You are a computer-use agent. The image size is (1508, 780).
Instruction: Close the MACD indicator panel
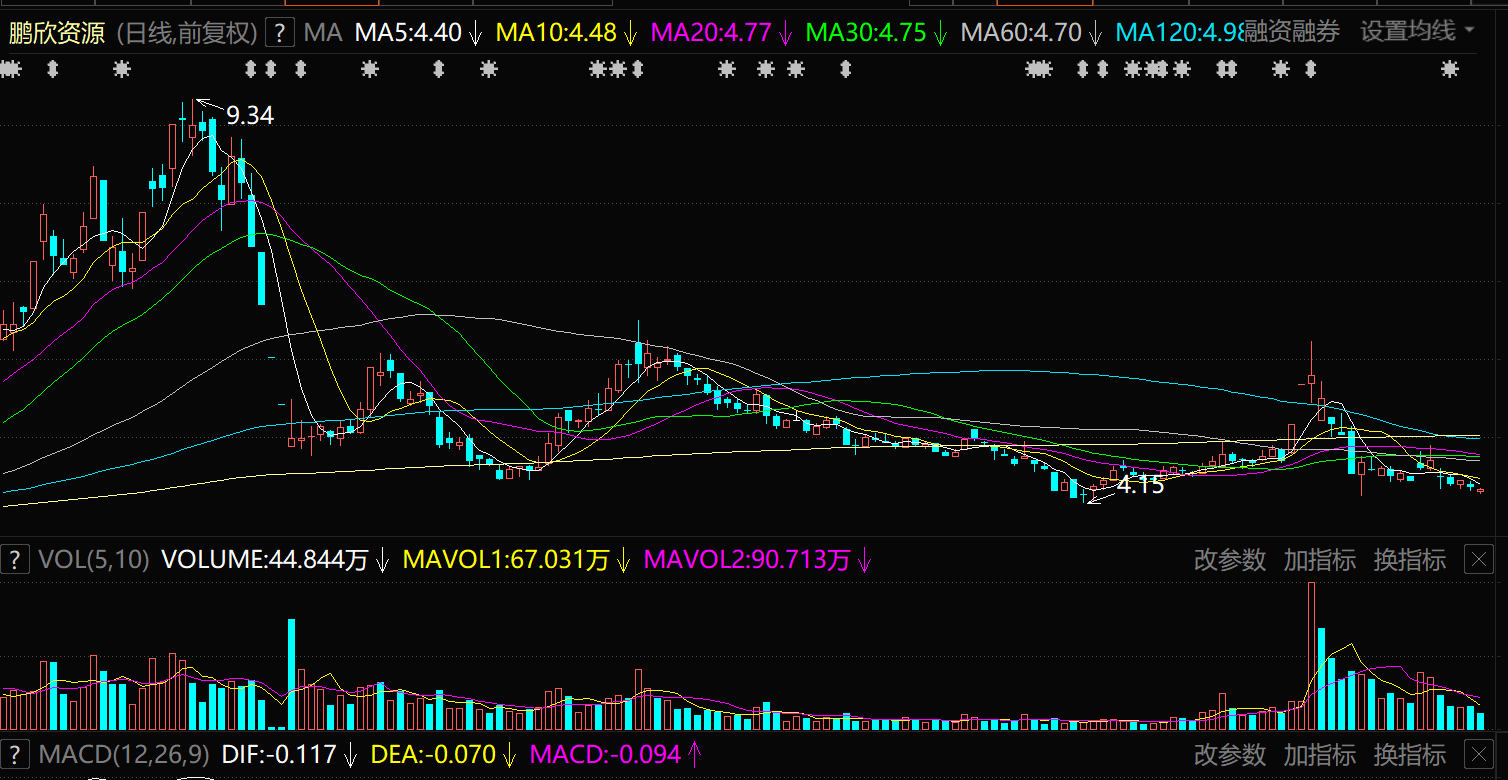point(1478,754)
